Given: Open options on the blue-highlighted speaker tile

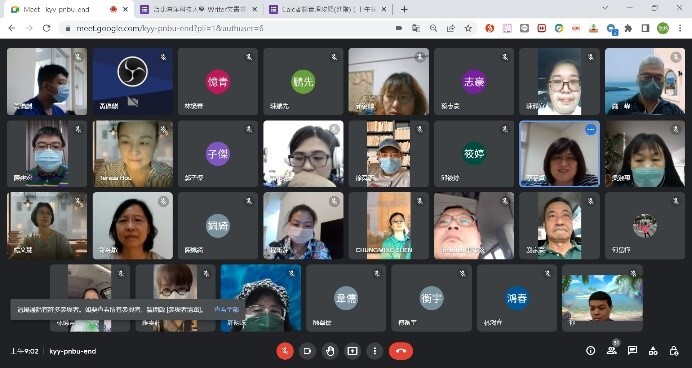Looking at the screenshot, I should (x=590, y=129).
